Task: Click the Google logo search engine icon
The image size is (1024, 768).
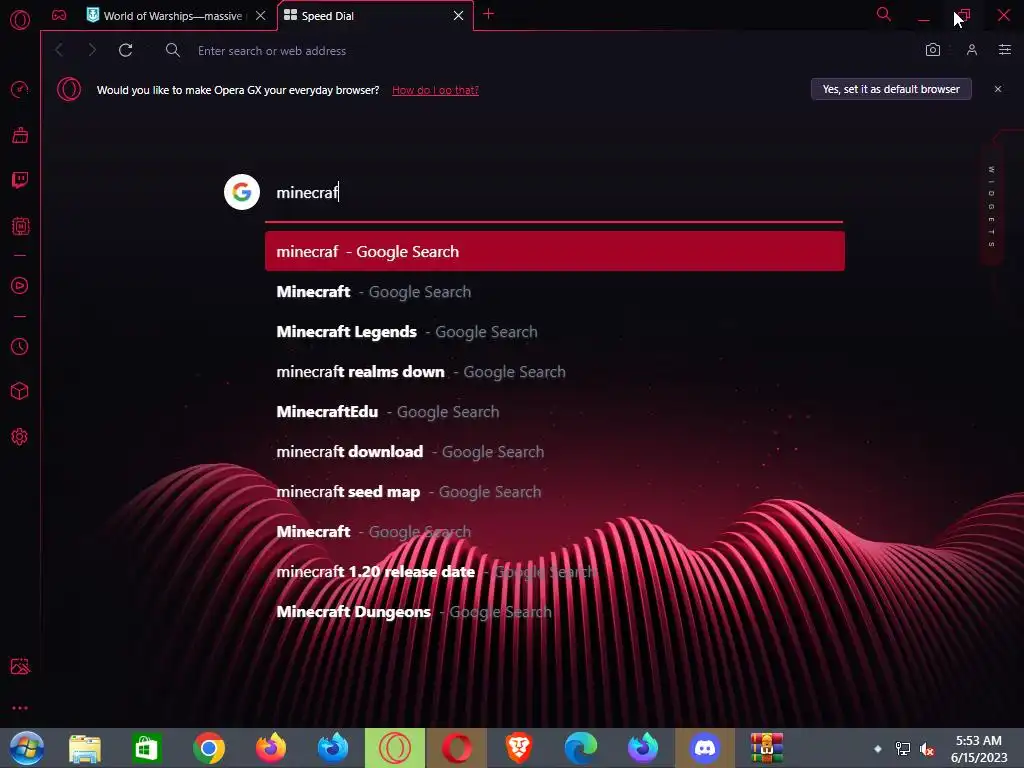Action: 242,192
